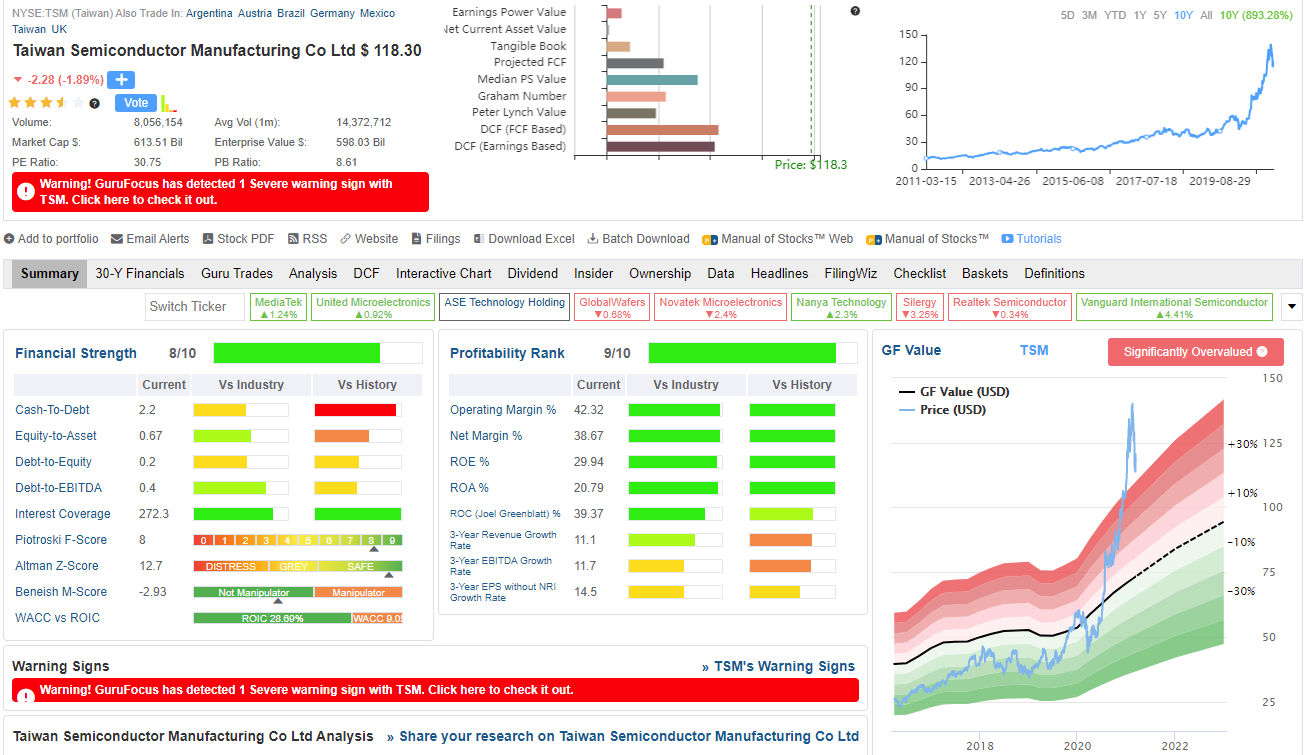Click the WACC vs ROIC comparison bar
The height and width of the screenshot is (755, 1304).
(297, 618)
